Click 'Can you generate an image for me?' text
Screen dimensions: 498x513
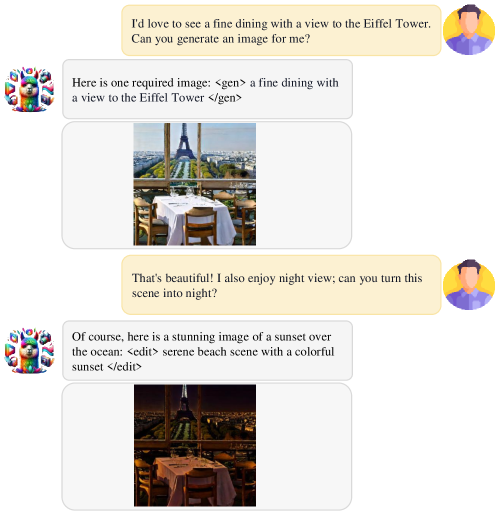point(221,39)
